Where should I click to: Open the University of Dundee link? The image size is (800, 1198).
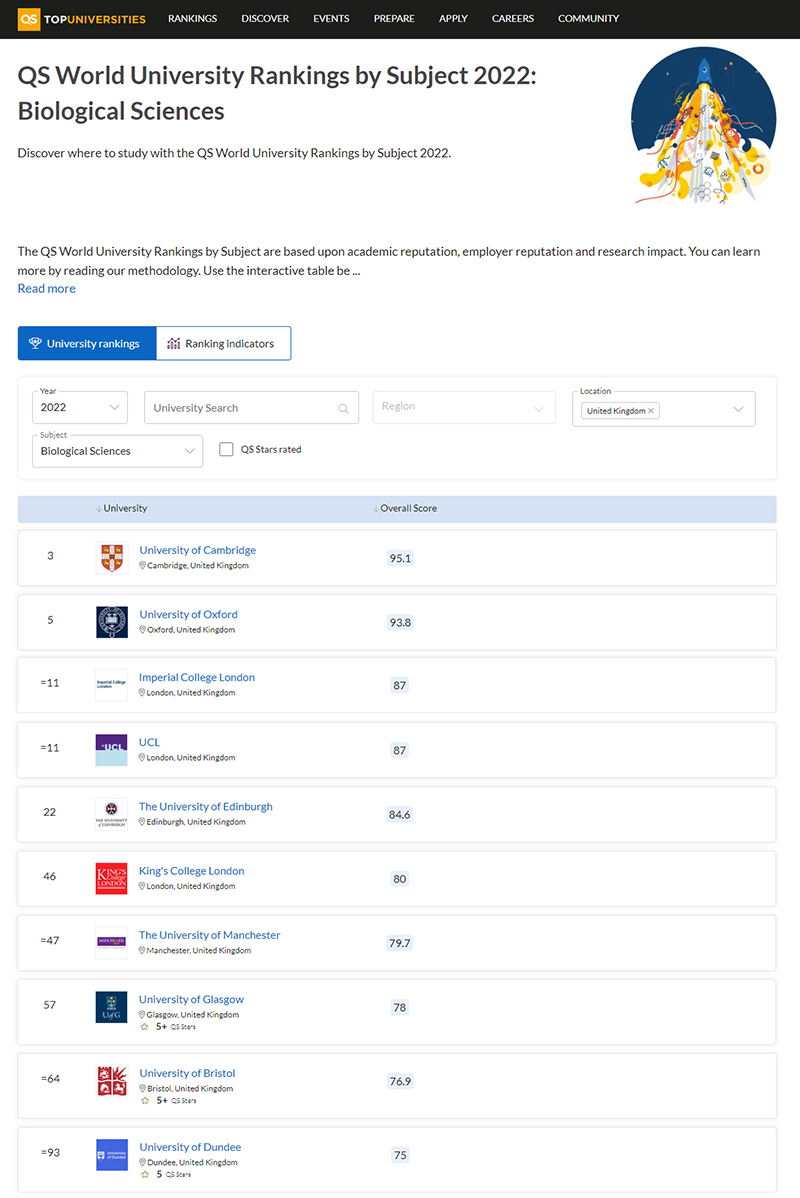click(190, 1147)
